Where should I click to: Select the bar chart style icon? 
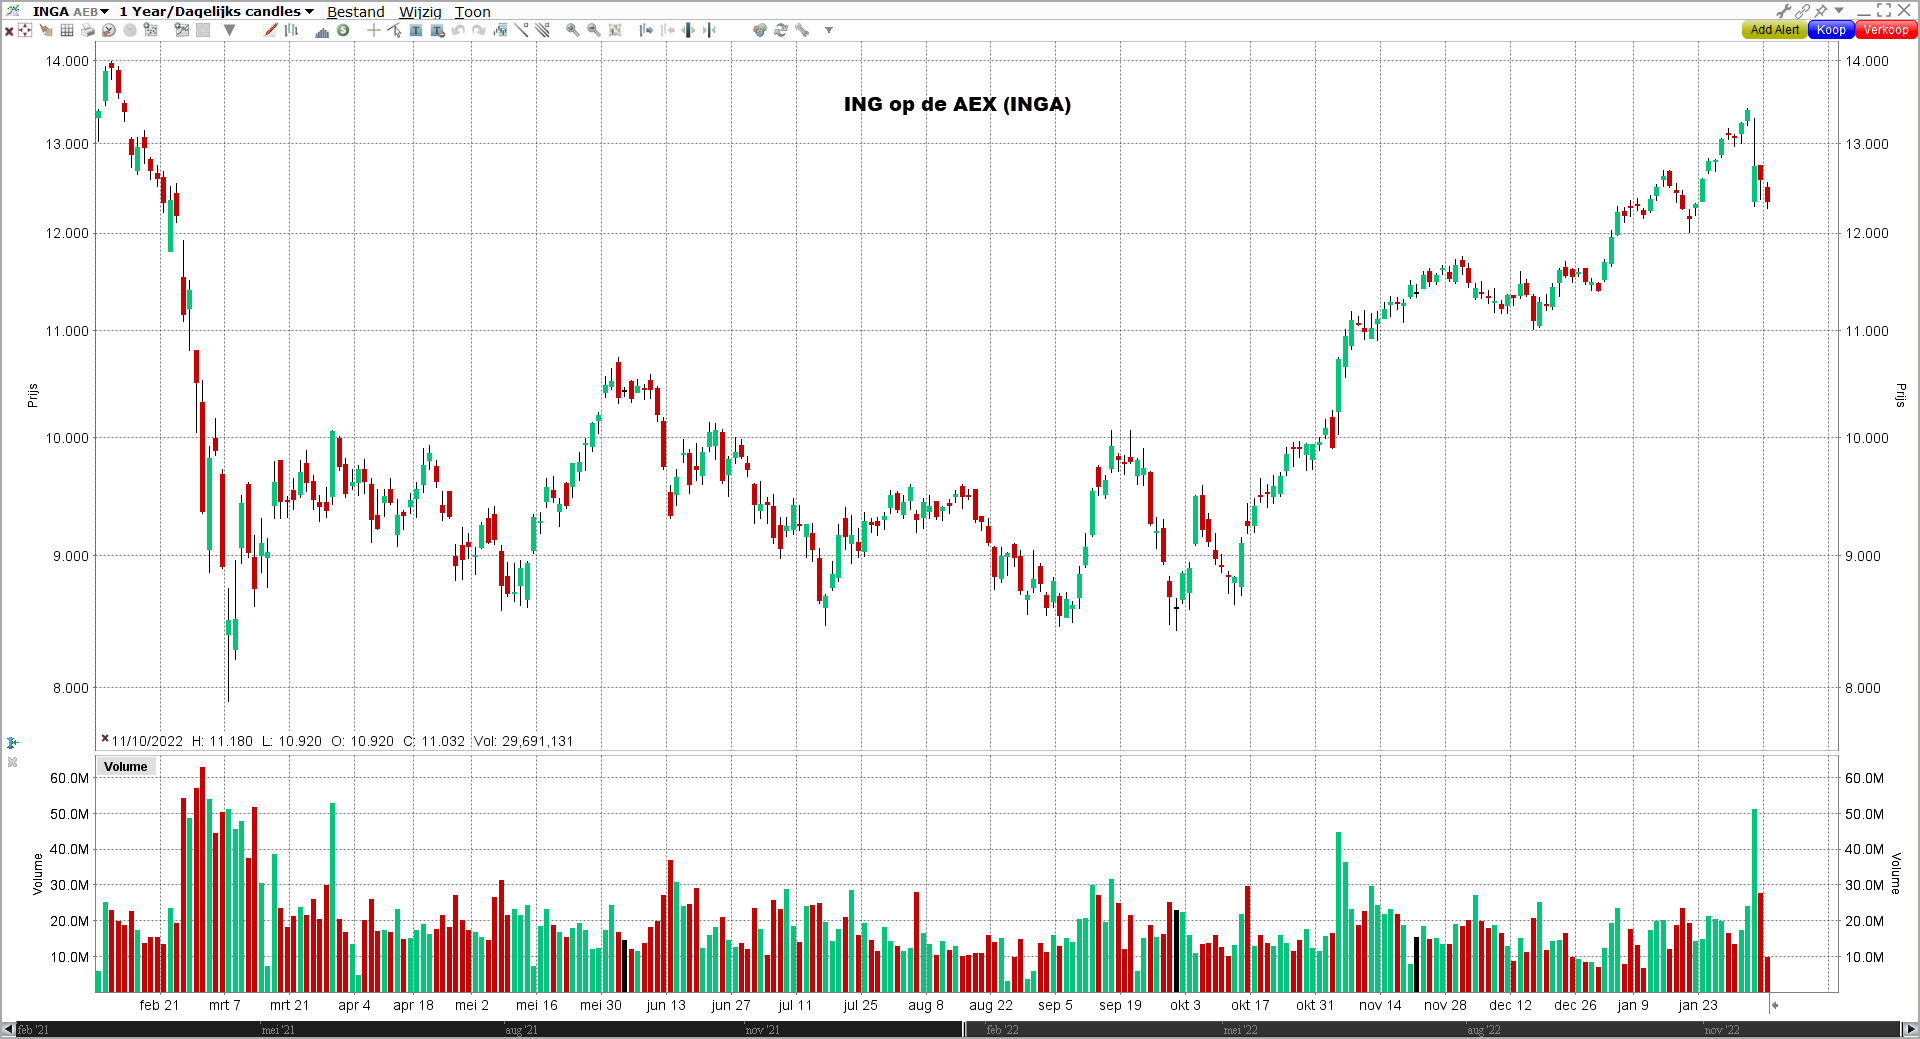[x=291, y=30]
